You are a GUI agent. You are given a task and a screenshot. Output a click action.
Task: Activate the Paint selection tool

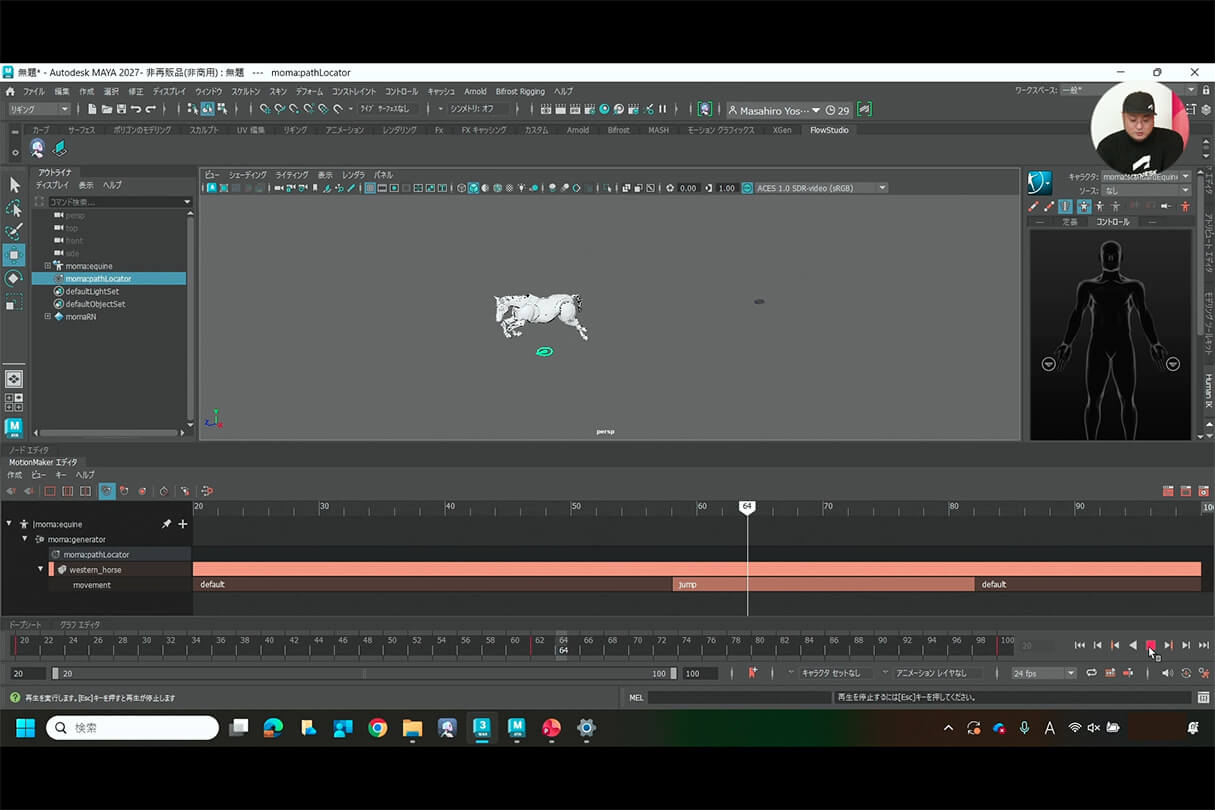[x=14, y=231]
